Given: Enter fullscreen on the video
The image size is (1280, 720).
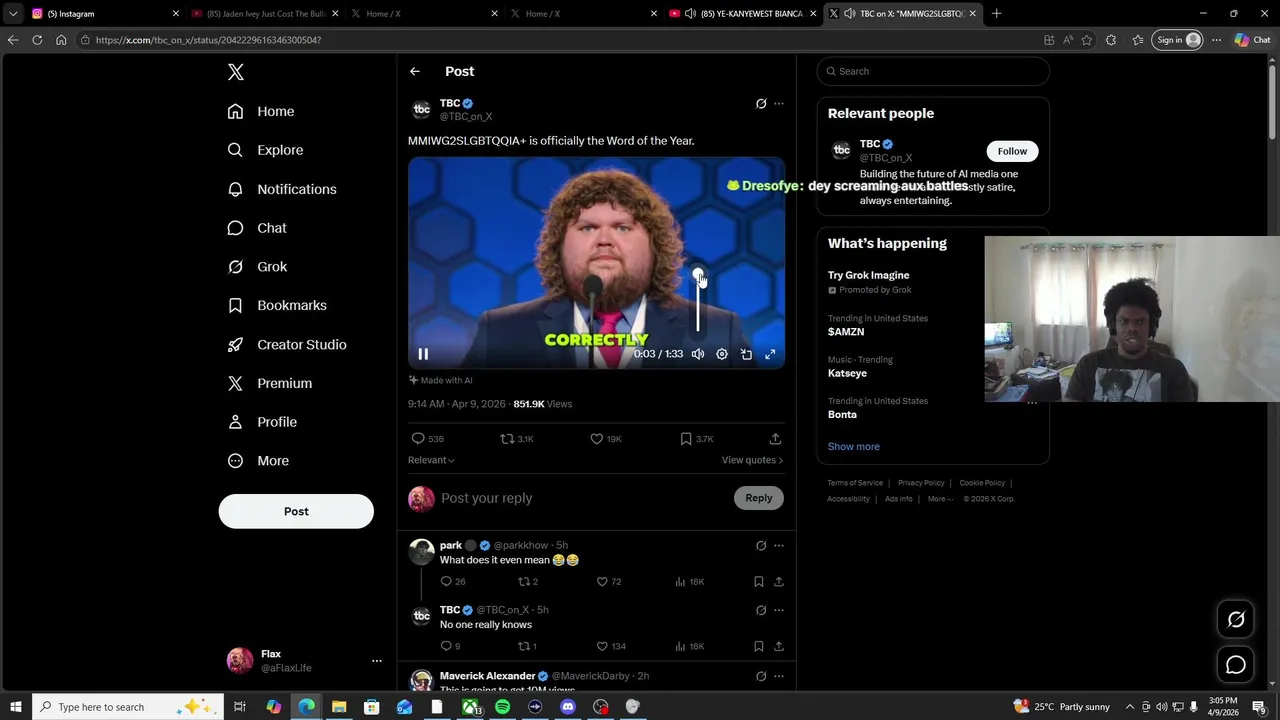Looking at the screenshot, I should click(770, 354).
